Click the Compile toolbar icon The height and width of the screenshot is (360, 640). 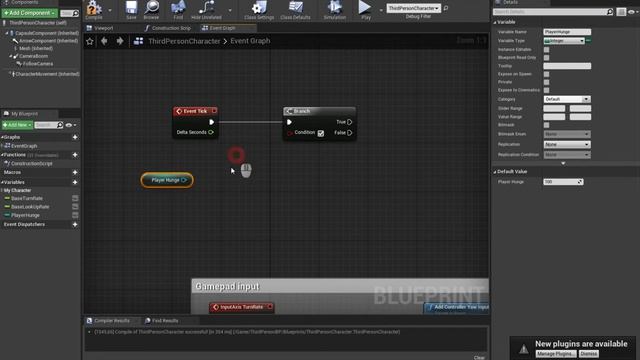click(94, 9)
